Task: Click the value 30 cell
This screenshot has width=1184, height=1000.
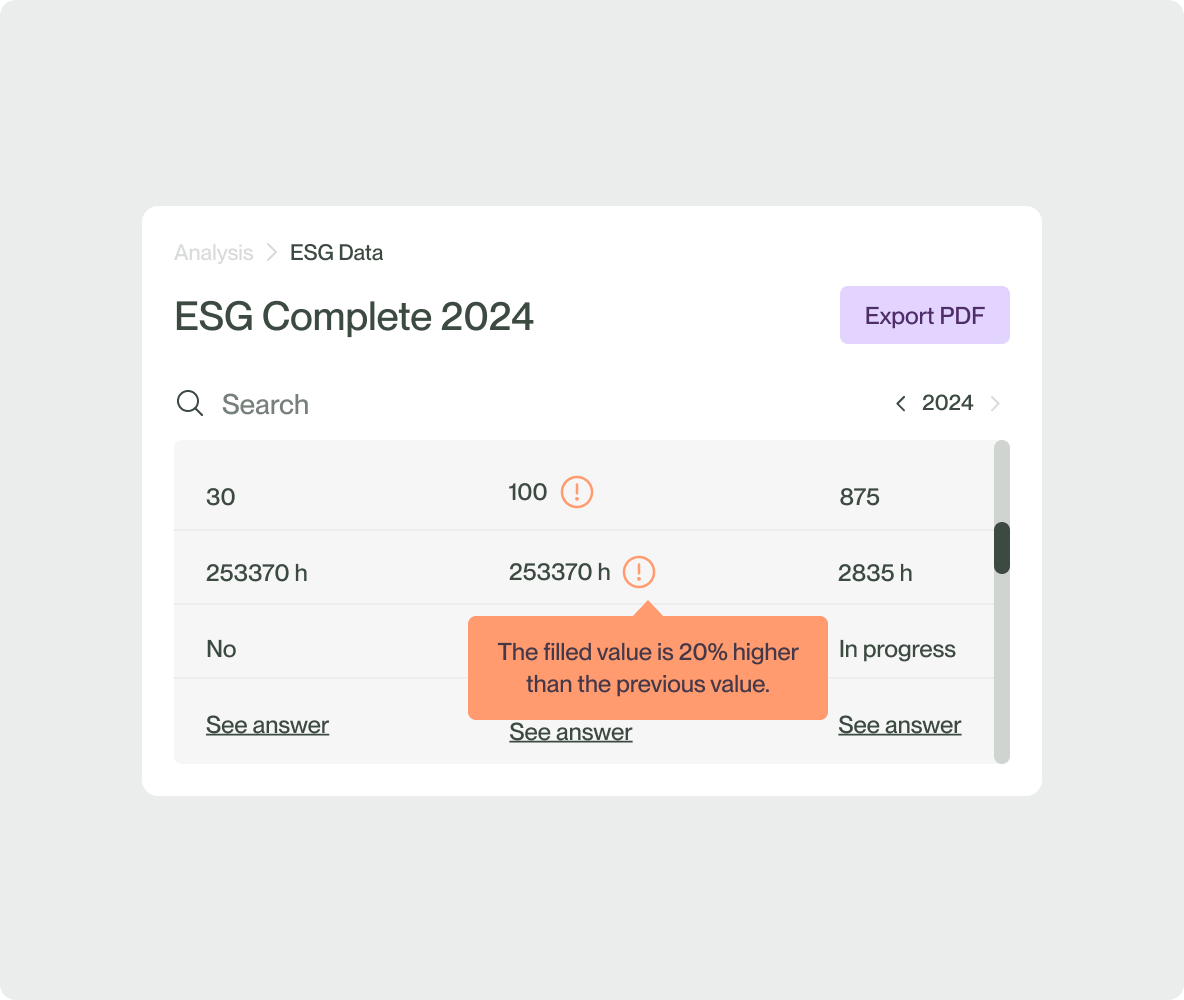Action: pos(221,497)
